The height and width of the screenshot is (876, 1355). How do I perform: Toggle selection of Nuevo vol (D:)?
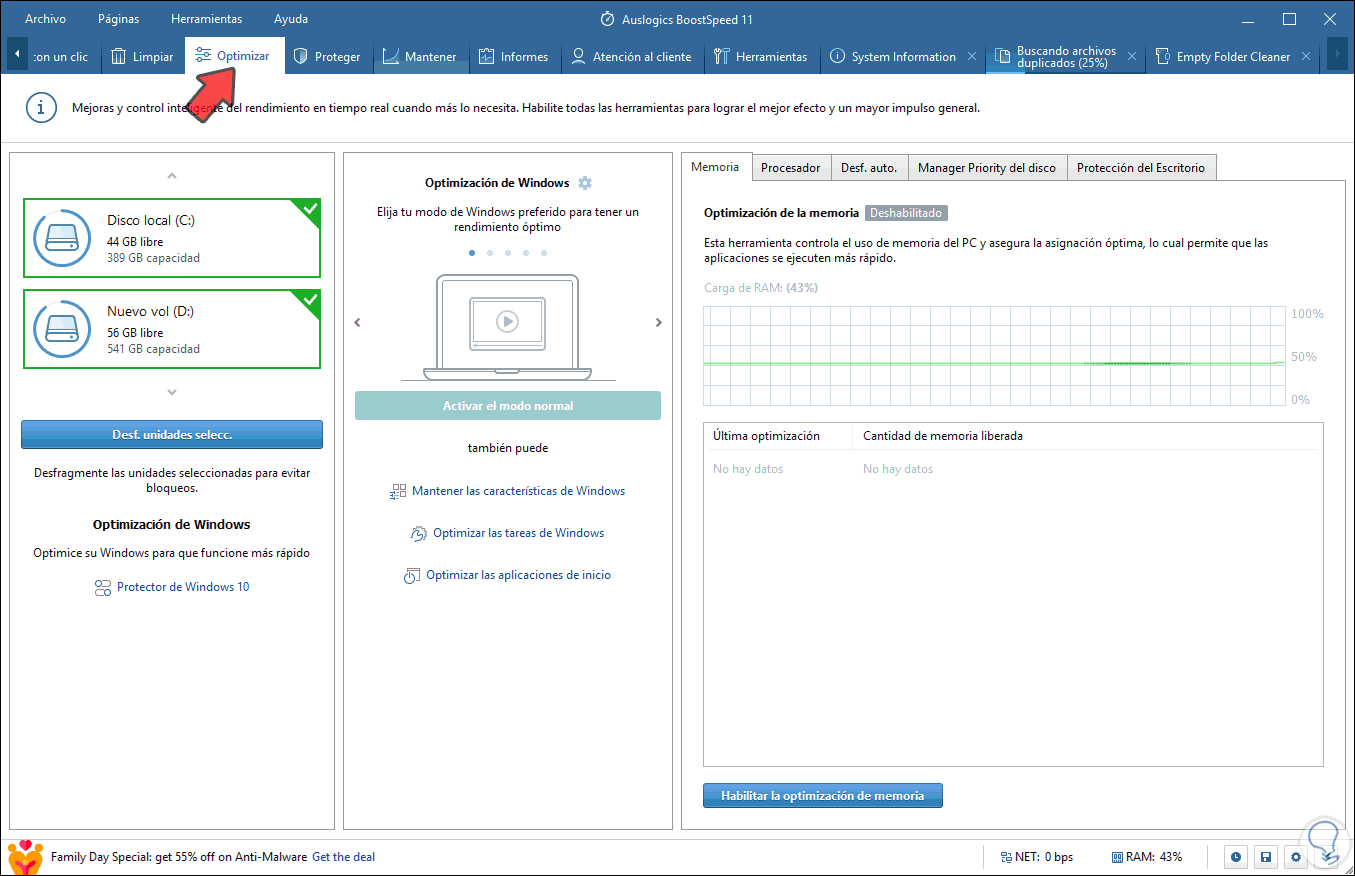click(x=172, y=328)
